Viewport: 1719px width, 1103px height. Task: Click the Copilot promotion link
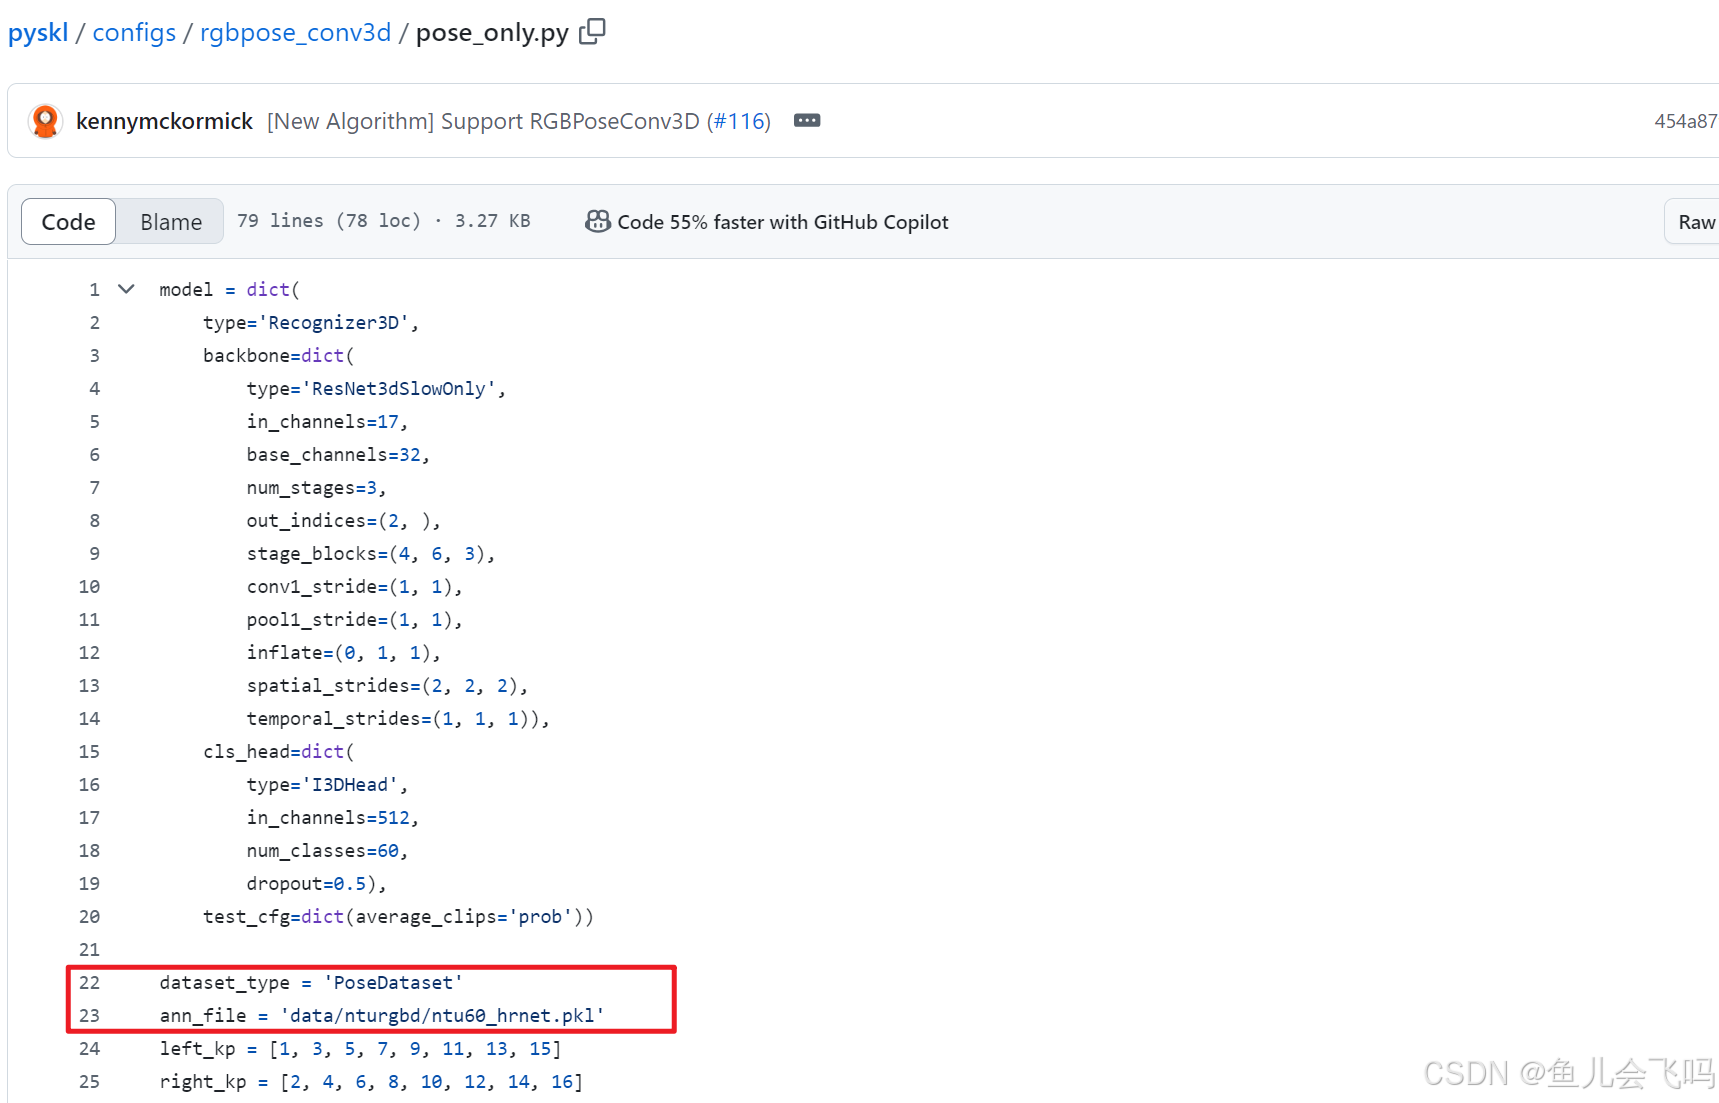tap(783, 221)
